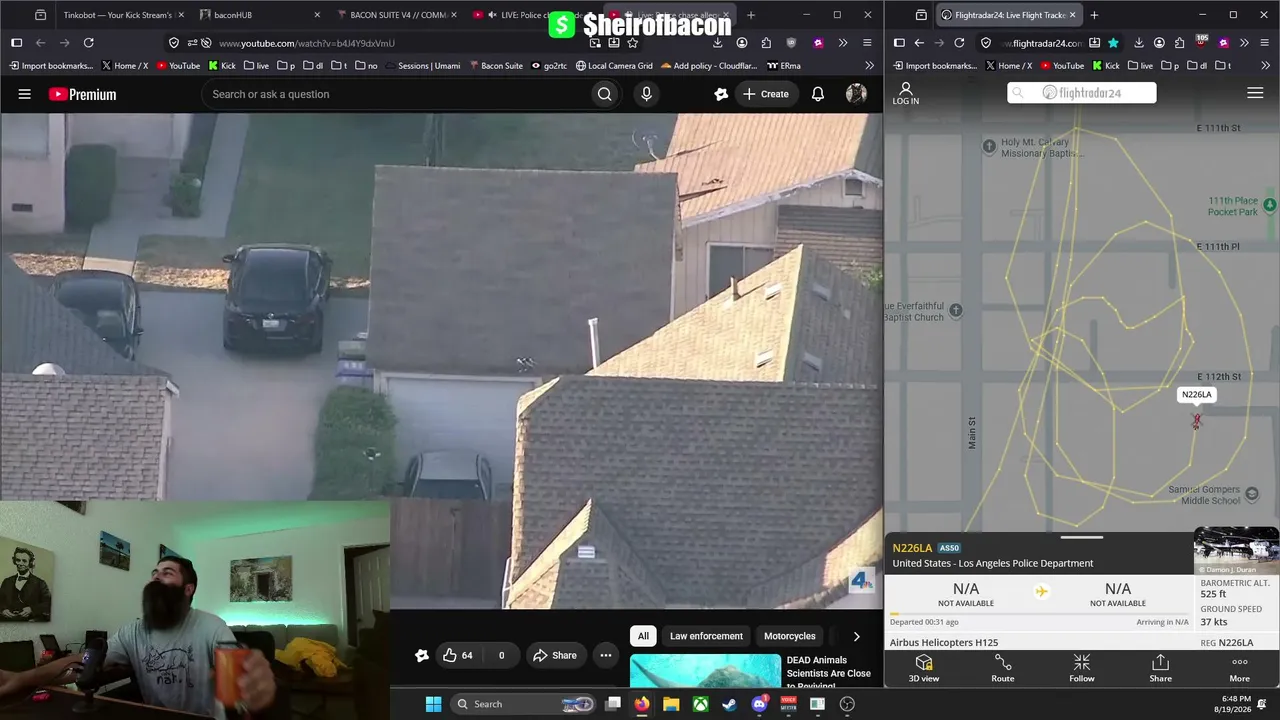The image size is (1280, 720).
Task: Open 'Kick' bookmark in YouTube window
Action: coord(222,66)
